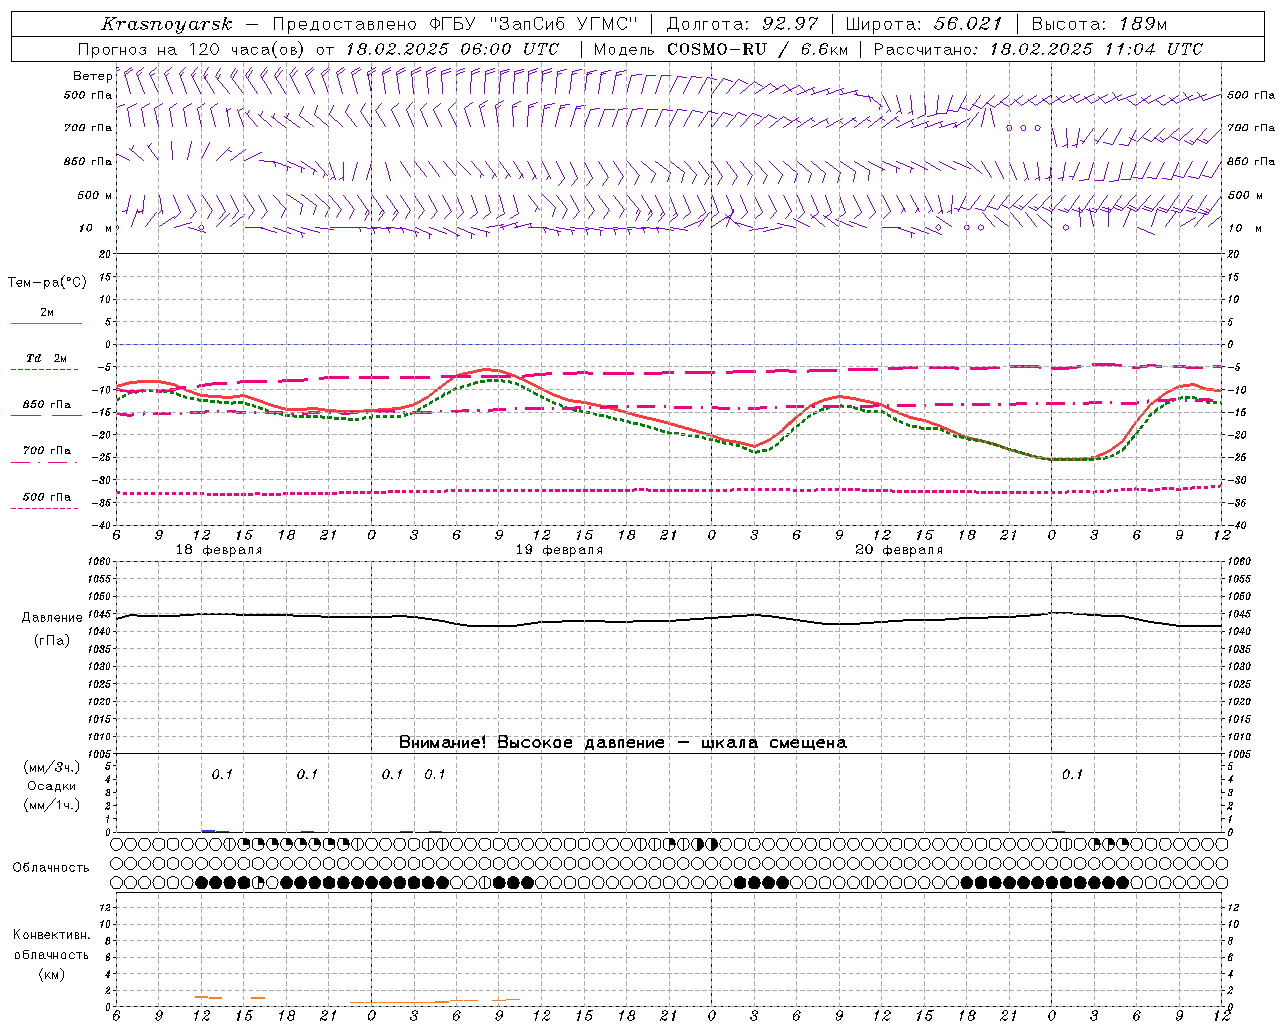Click the Осадки panel label
Image resolution: width=1280 pixels, height=1024 pixels.
51,786
